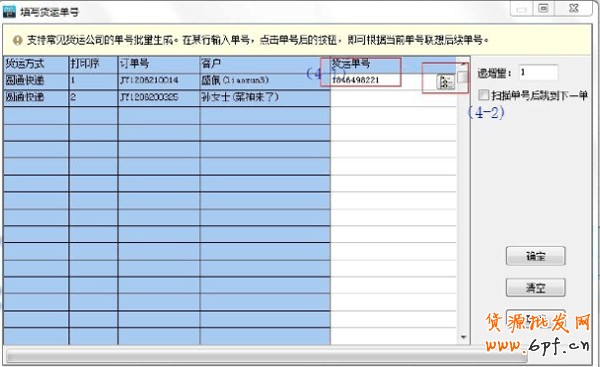Select customer cell 孙女士 (菜神来了)
This screenshot has height=367, width=600.
265,97
